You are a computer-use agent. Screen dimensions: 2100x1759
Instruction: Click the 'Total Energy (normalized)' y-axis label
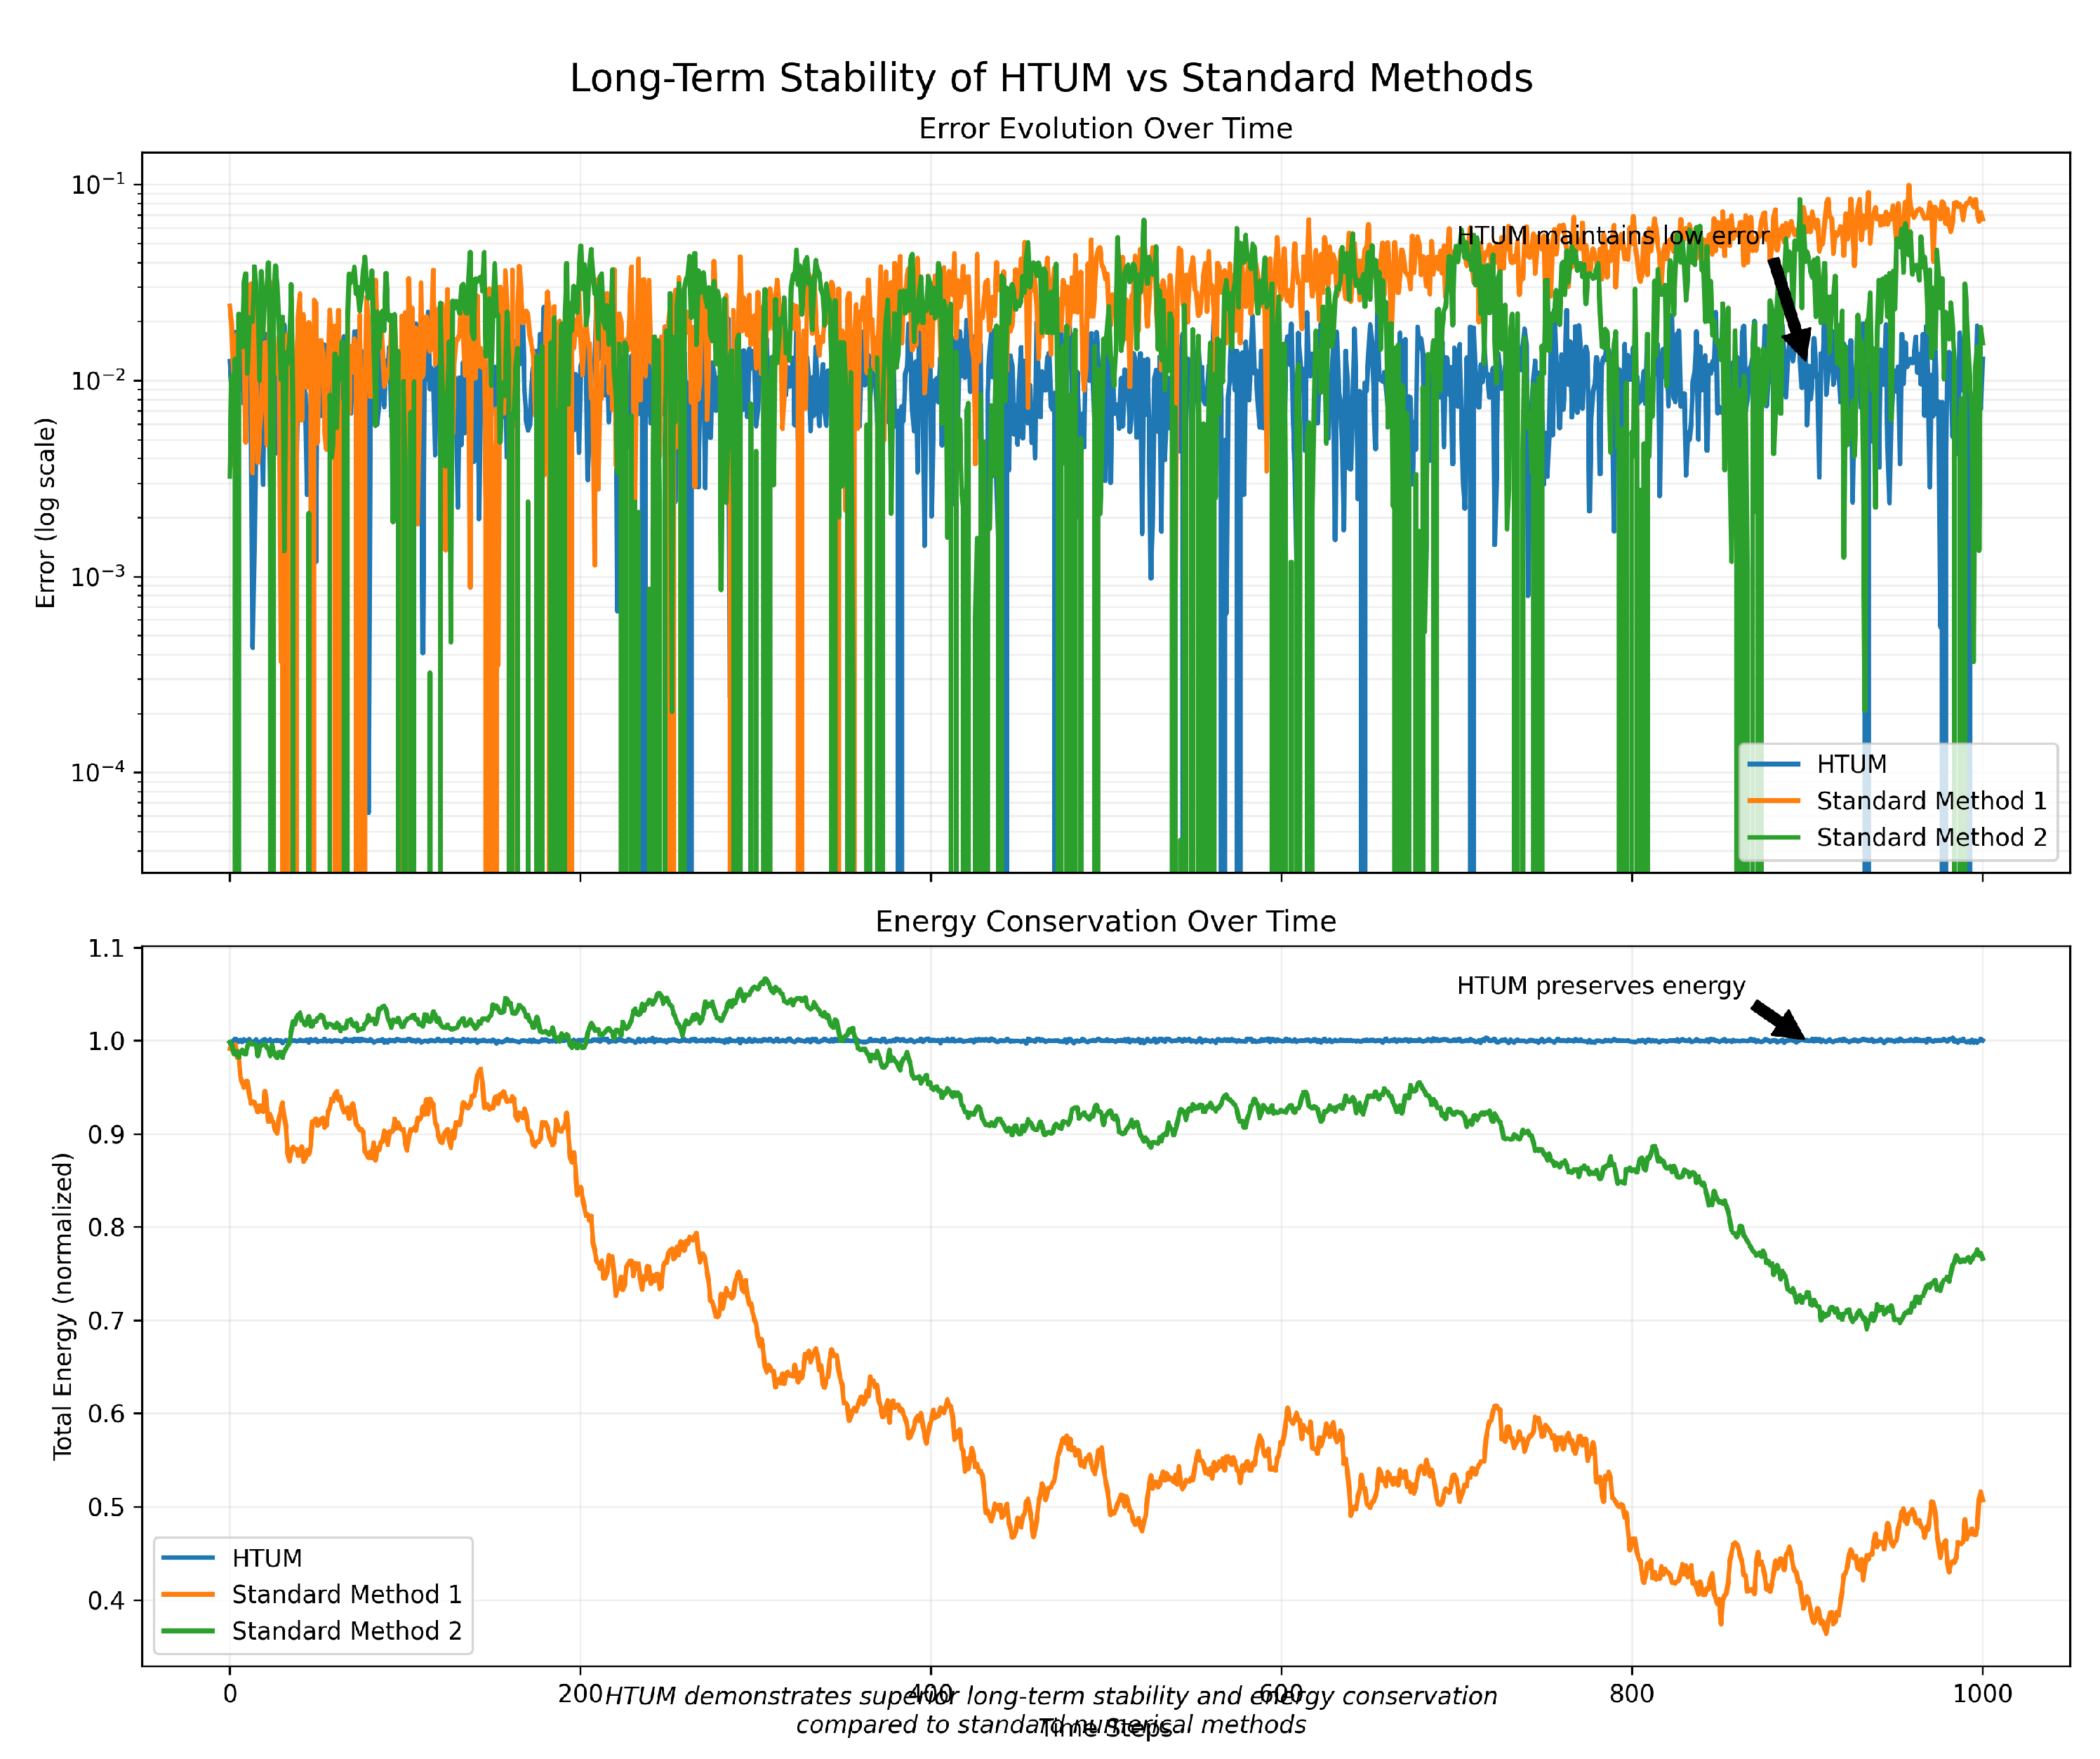pyautogui.click(x=63, y=1306)
